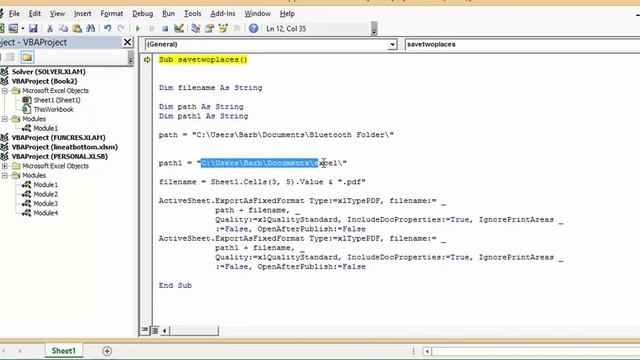
Task: Select VBAProject (FUNCRES.XLAM)
Action: coord(58,138)
